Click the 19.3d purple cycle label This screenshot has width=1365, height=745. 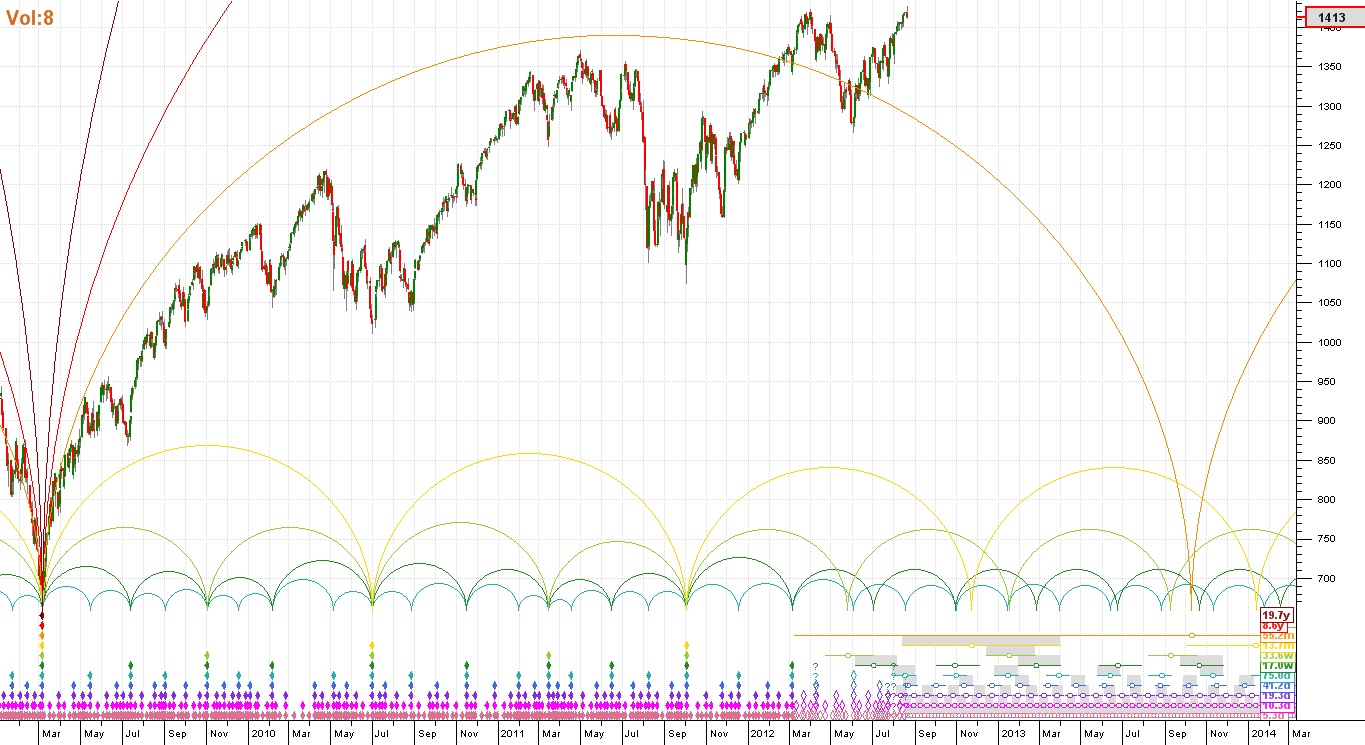1275,696
